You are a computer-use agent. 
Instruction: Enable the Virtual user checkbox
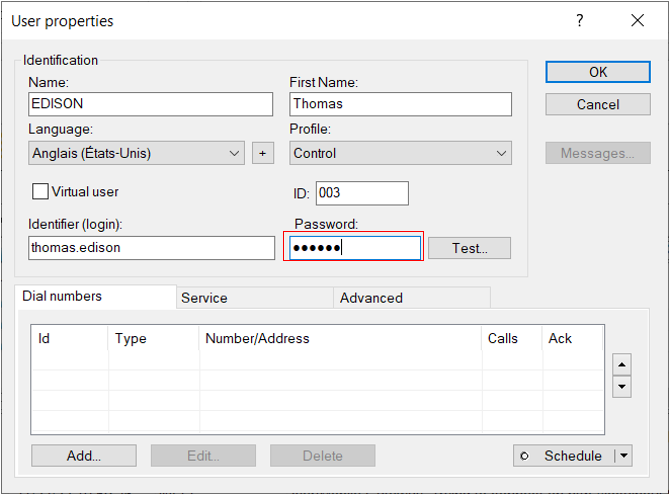pos(41,191)
